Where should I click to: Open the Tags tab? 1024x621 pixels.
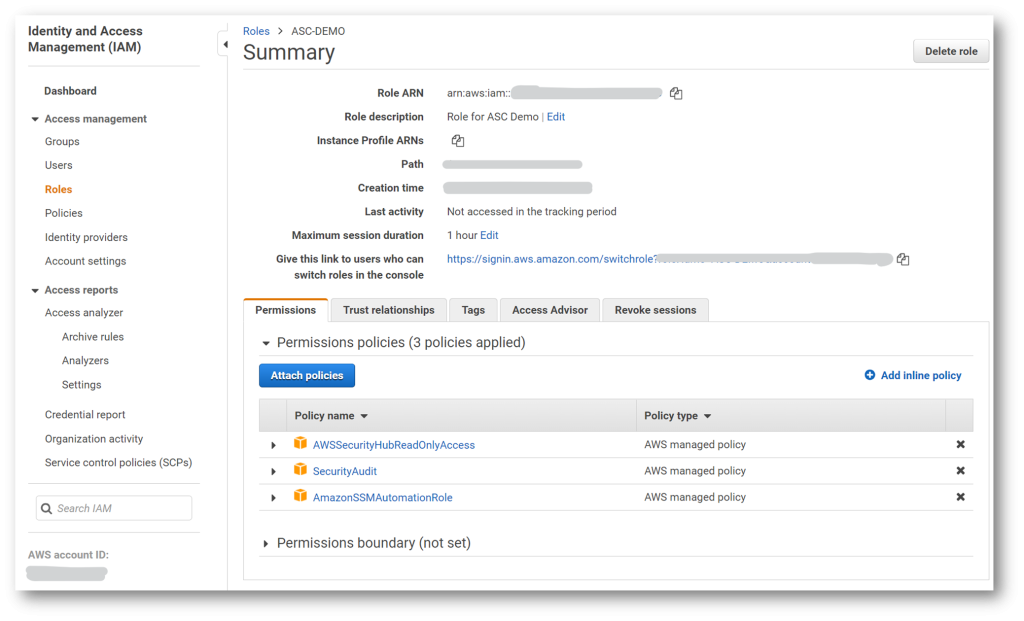click(x=473, y=310)
